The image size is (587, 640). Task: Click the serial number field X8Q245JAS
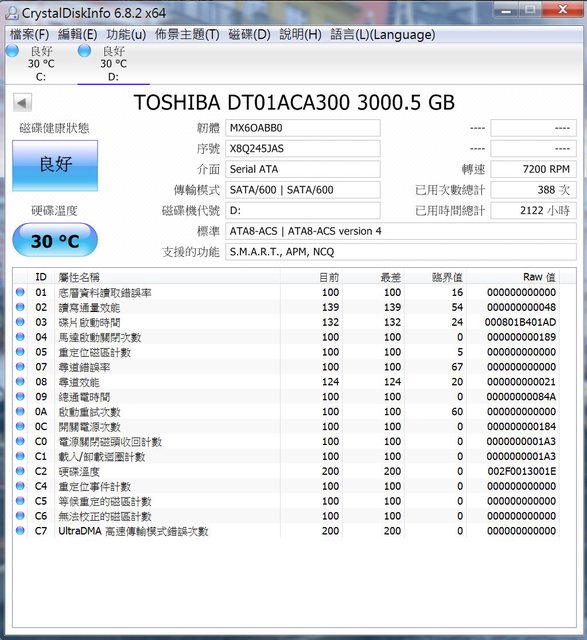(302, 149)
